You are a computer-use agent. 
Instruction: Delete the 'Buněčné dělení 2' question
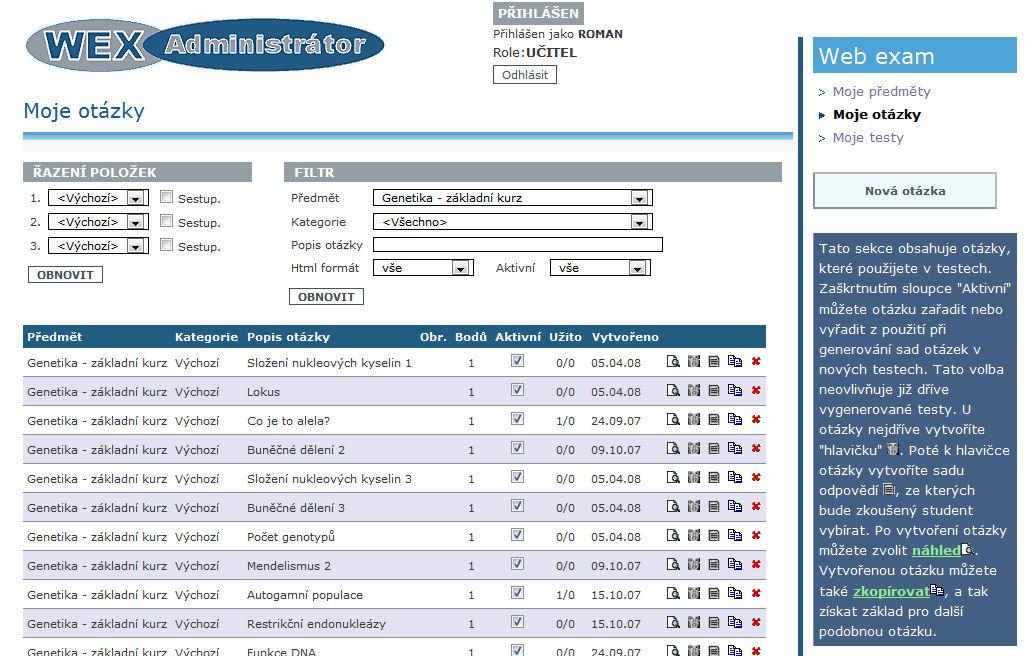[756, 449]
